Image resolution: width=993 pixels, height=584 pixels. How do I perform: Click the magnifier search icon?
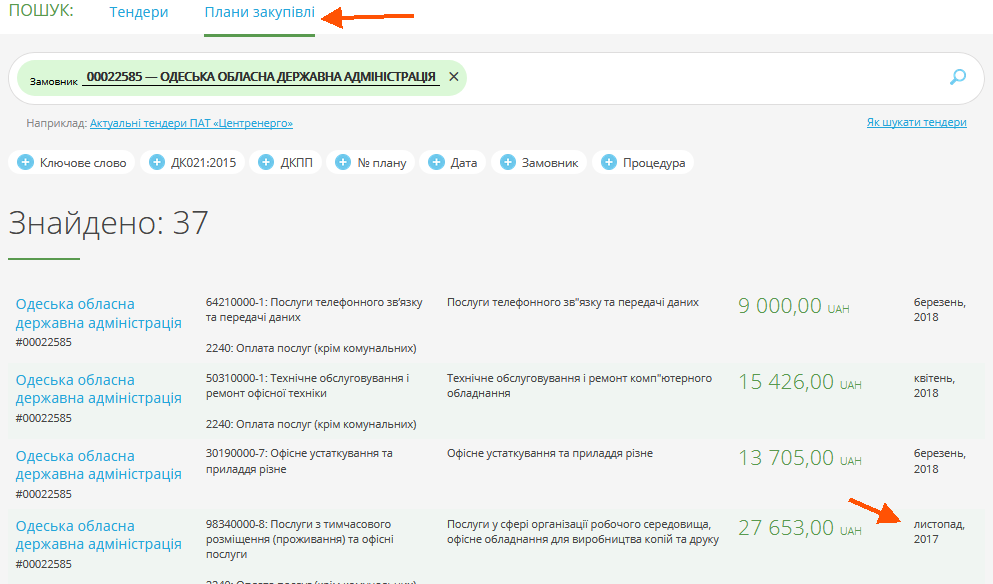click(958, 78)
